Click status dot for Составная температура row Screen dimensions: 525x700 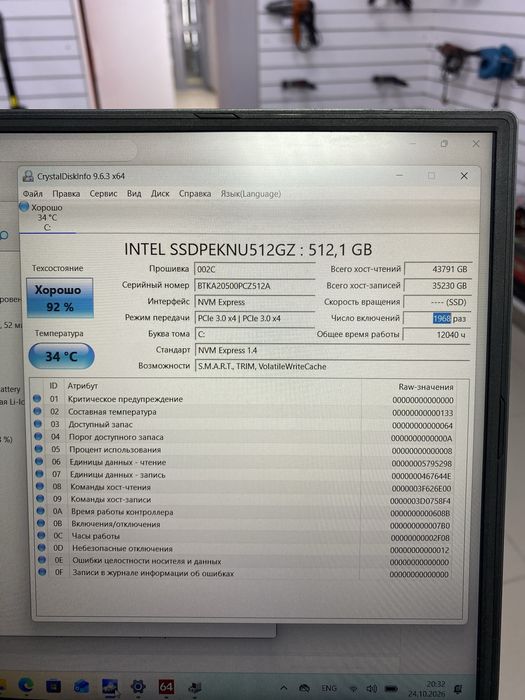(38, 411)
